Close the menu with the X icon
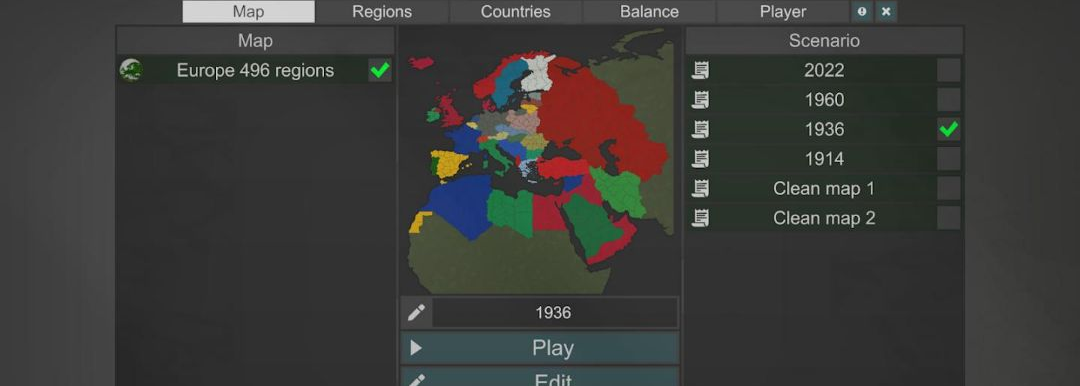This screenshot has width=1080, height=386. (886, 12)
